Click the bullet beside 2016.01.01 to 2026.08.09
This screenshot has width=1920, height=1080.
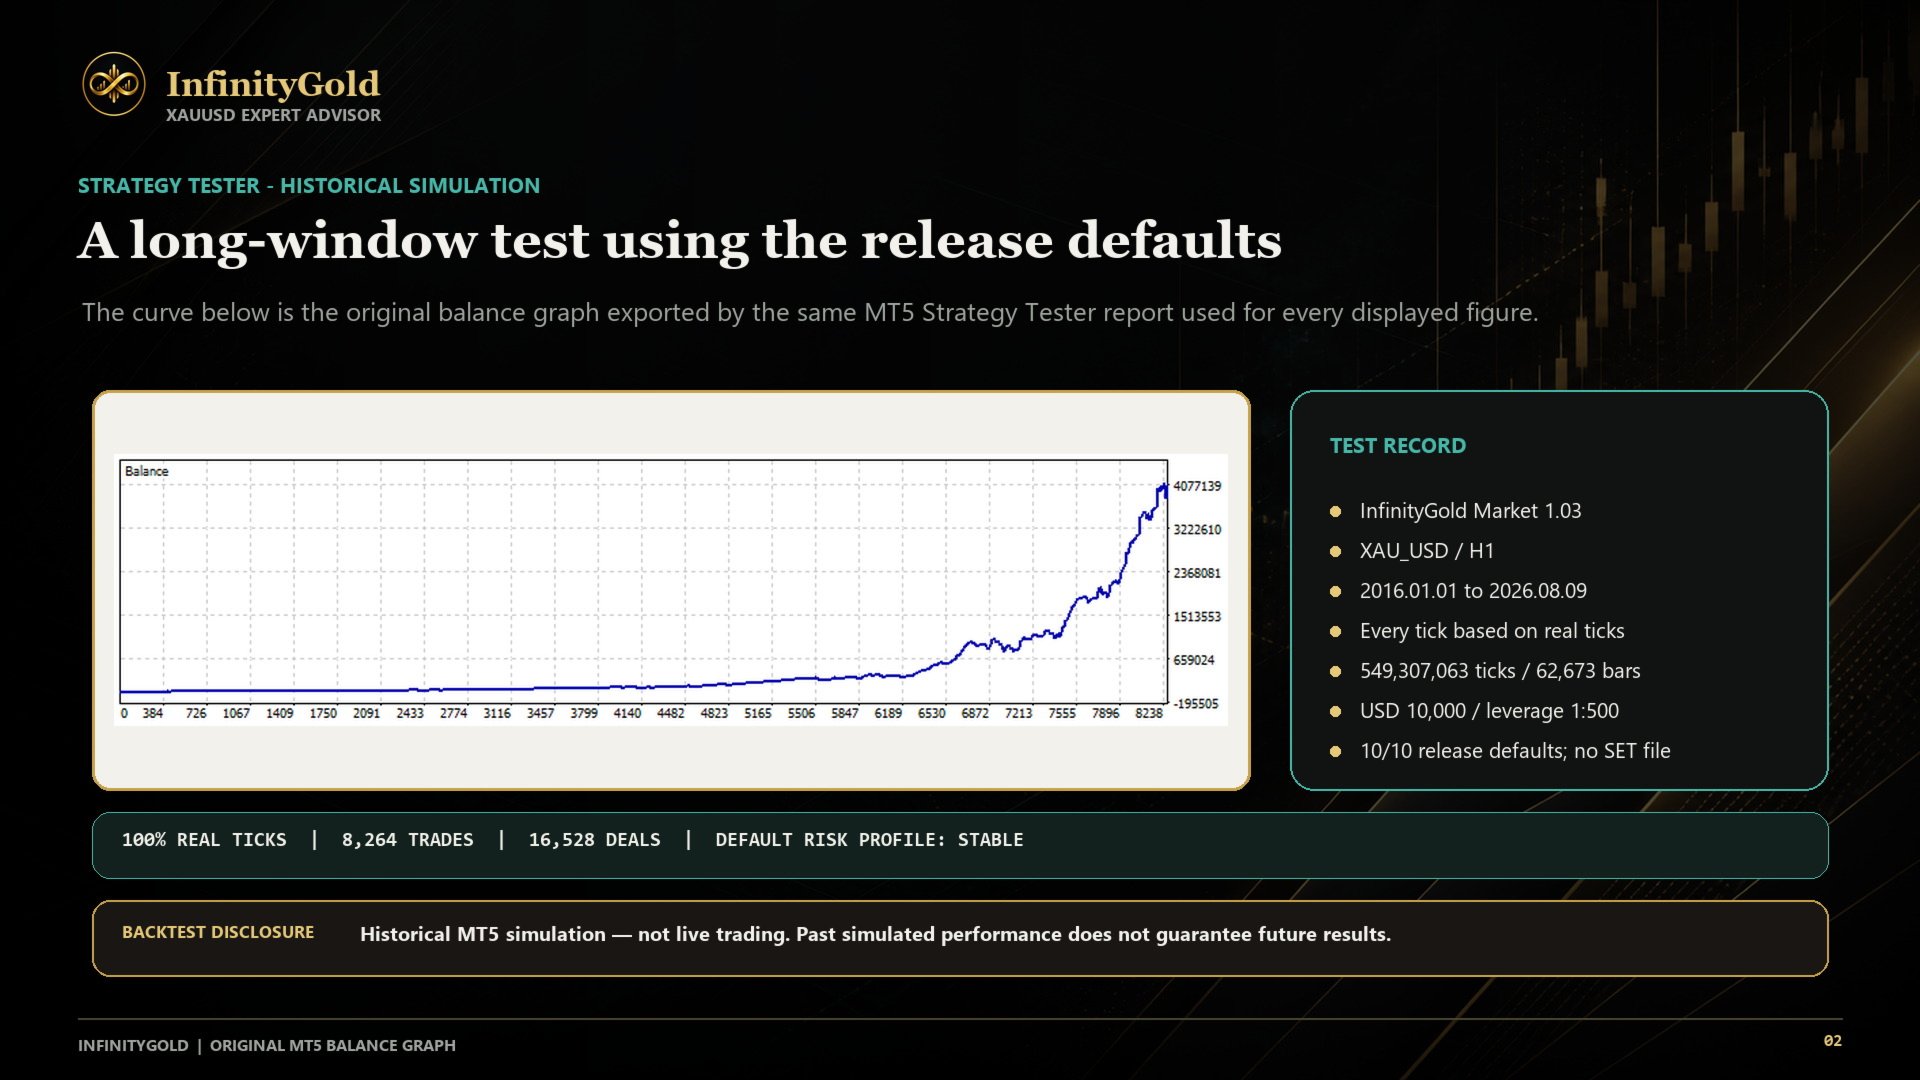pos(1335,592)
